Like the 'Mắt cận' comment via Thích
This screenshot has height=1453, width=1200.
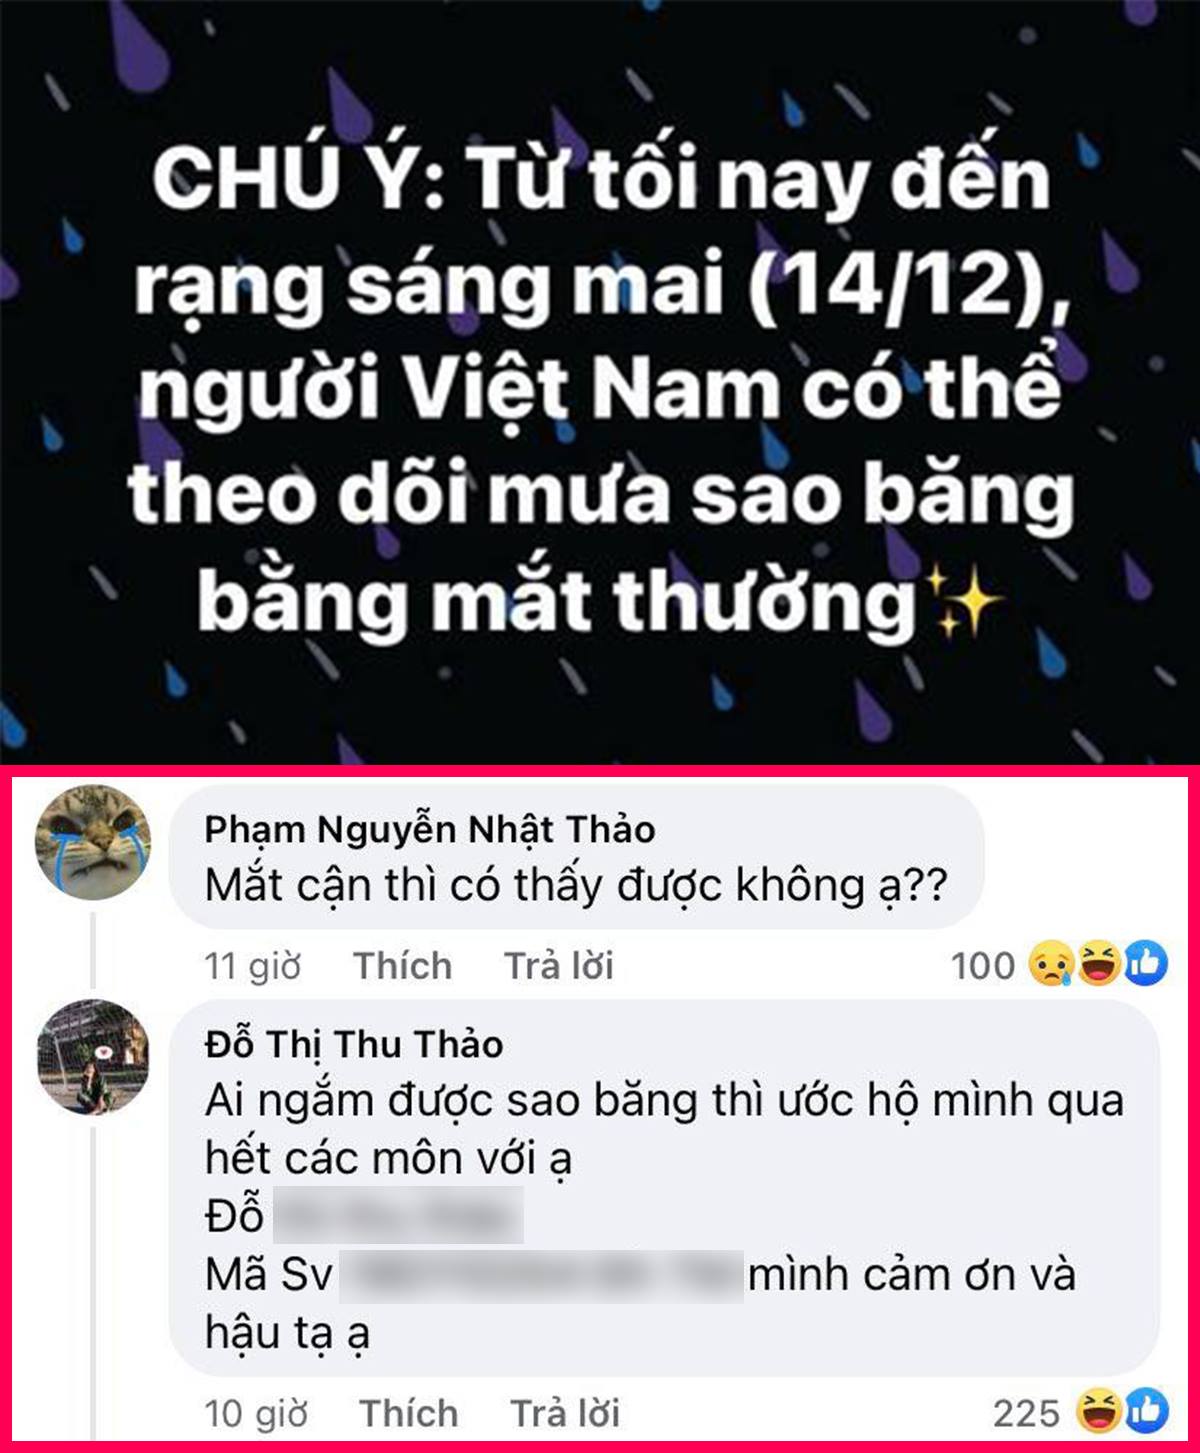(x=402, y=966)
